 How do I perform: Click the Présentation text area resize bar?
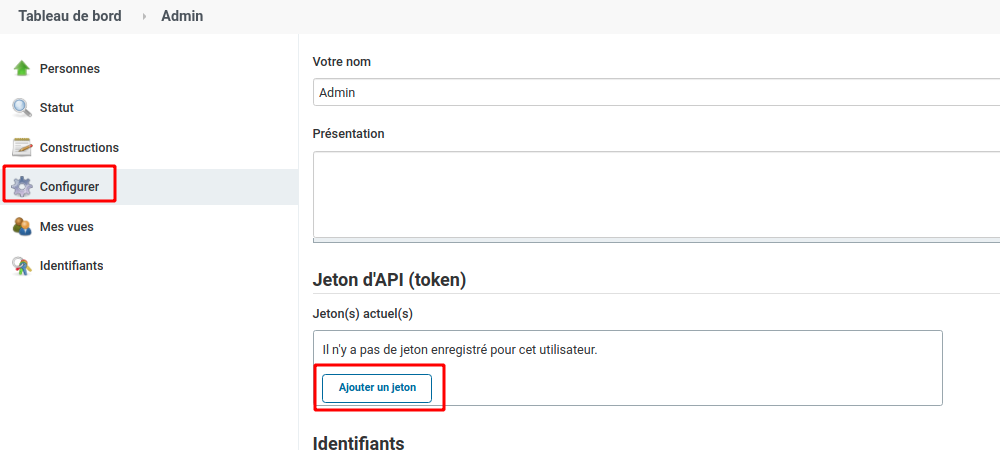tap(656, 240)
